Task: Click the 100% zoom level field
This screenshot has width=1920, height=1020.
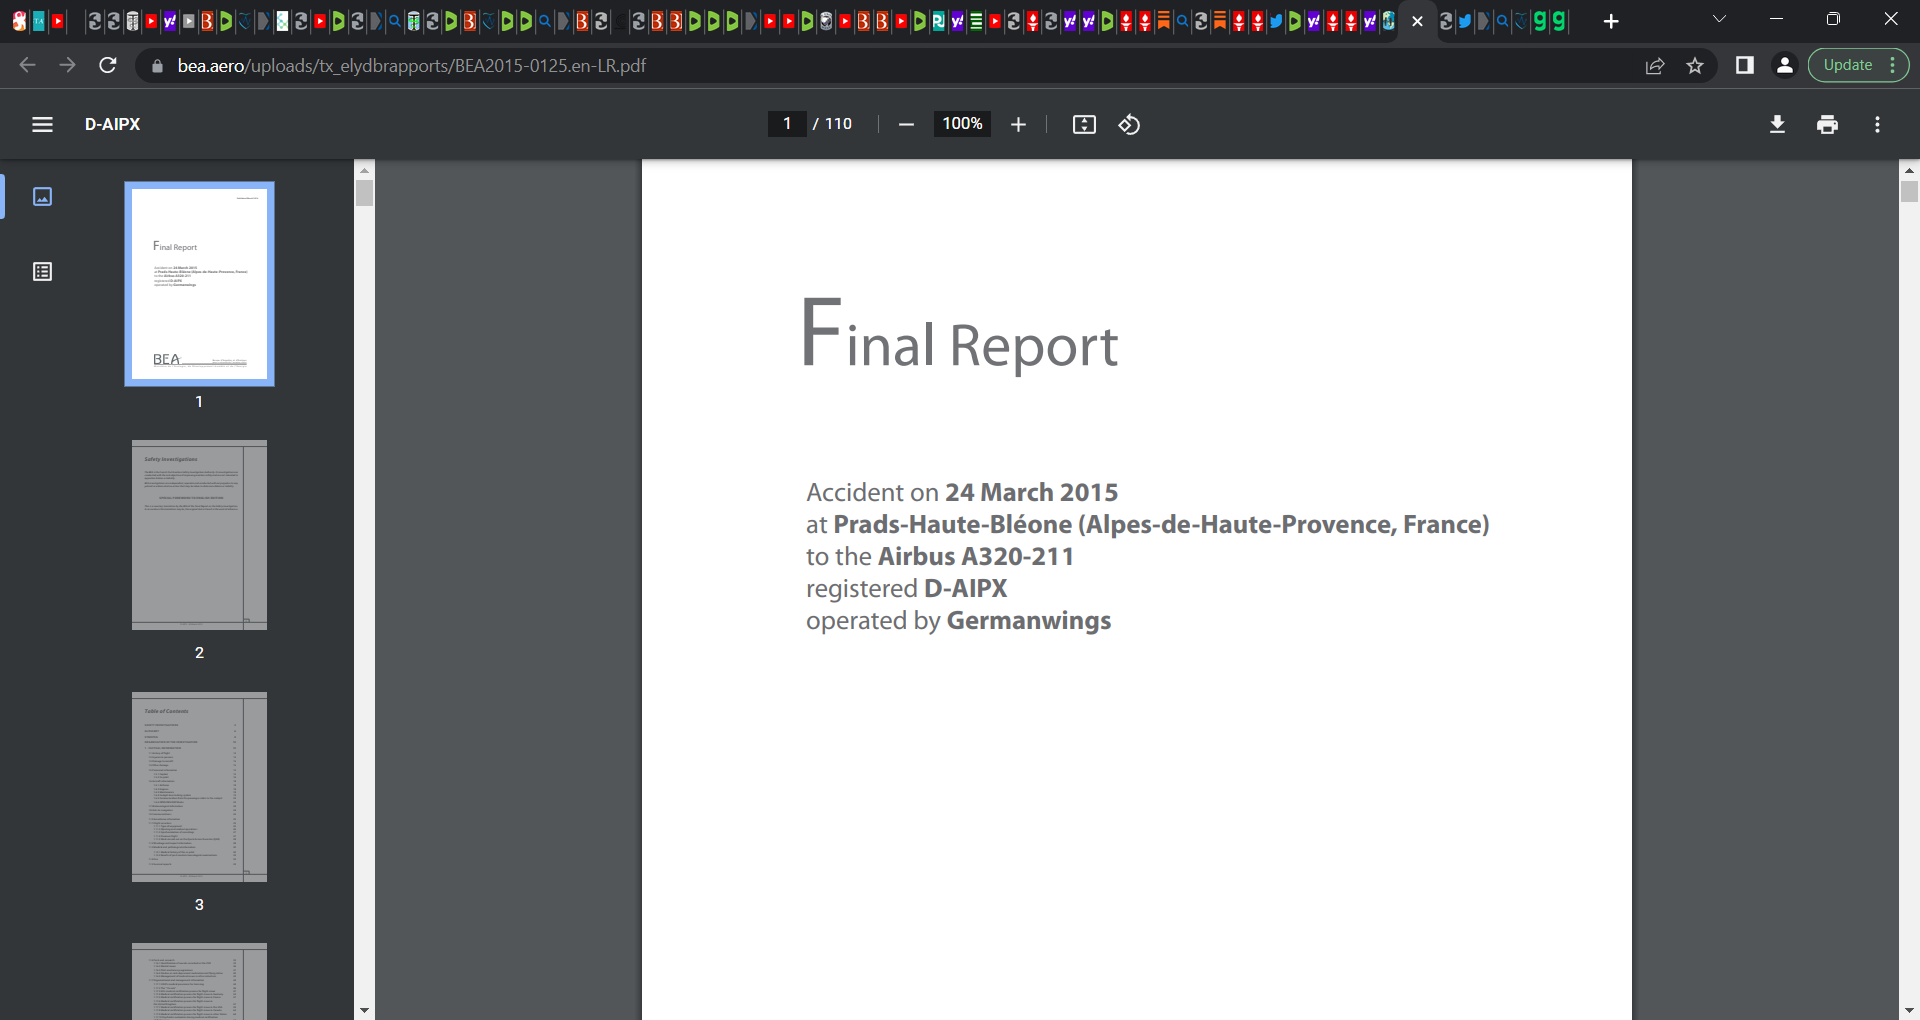Action: [962, 124]
